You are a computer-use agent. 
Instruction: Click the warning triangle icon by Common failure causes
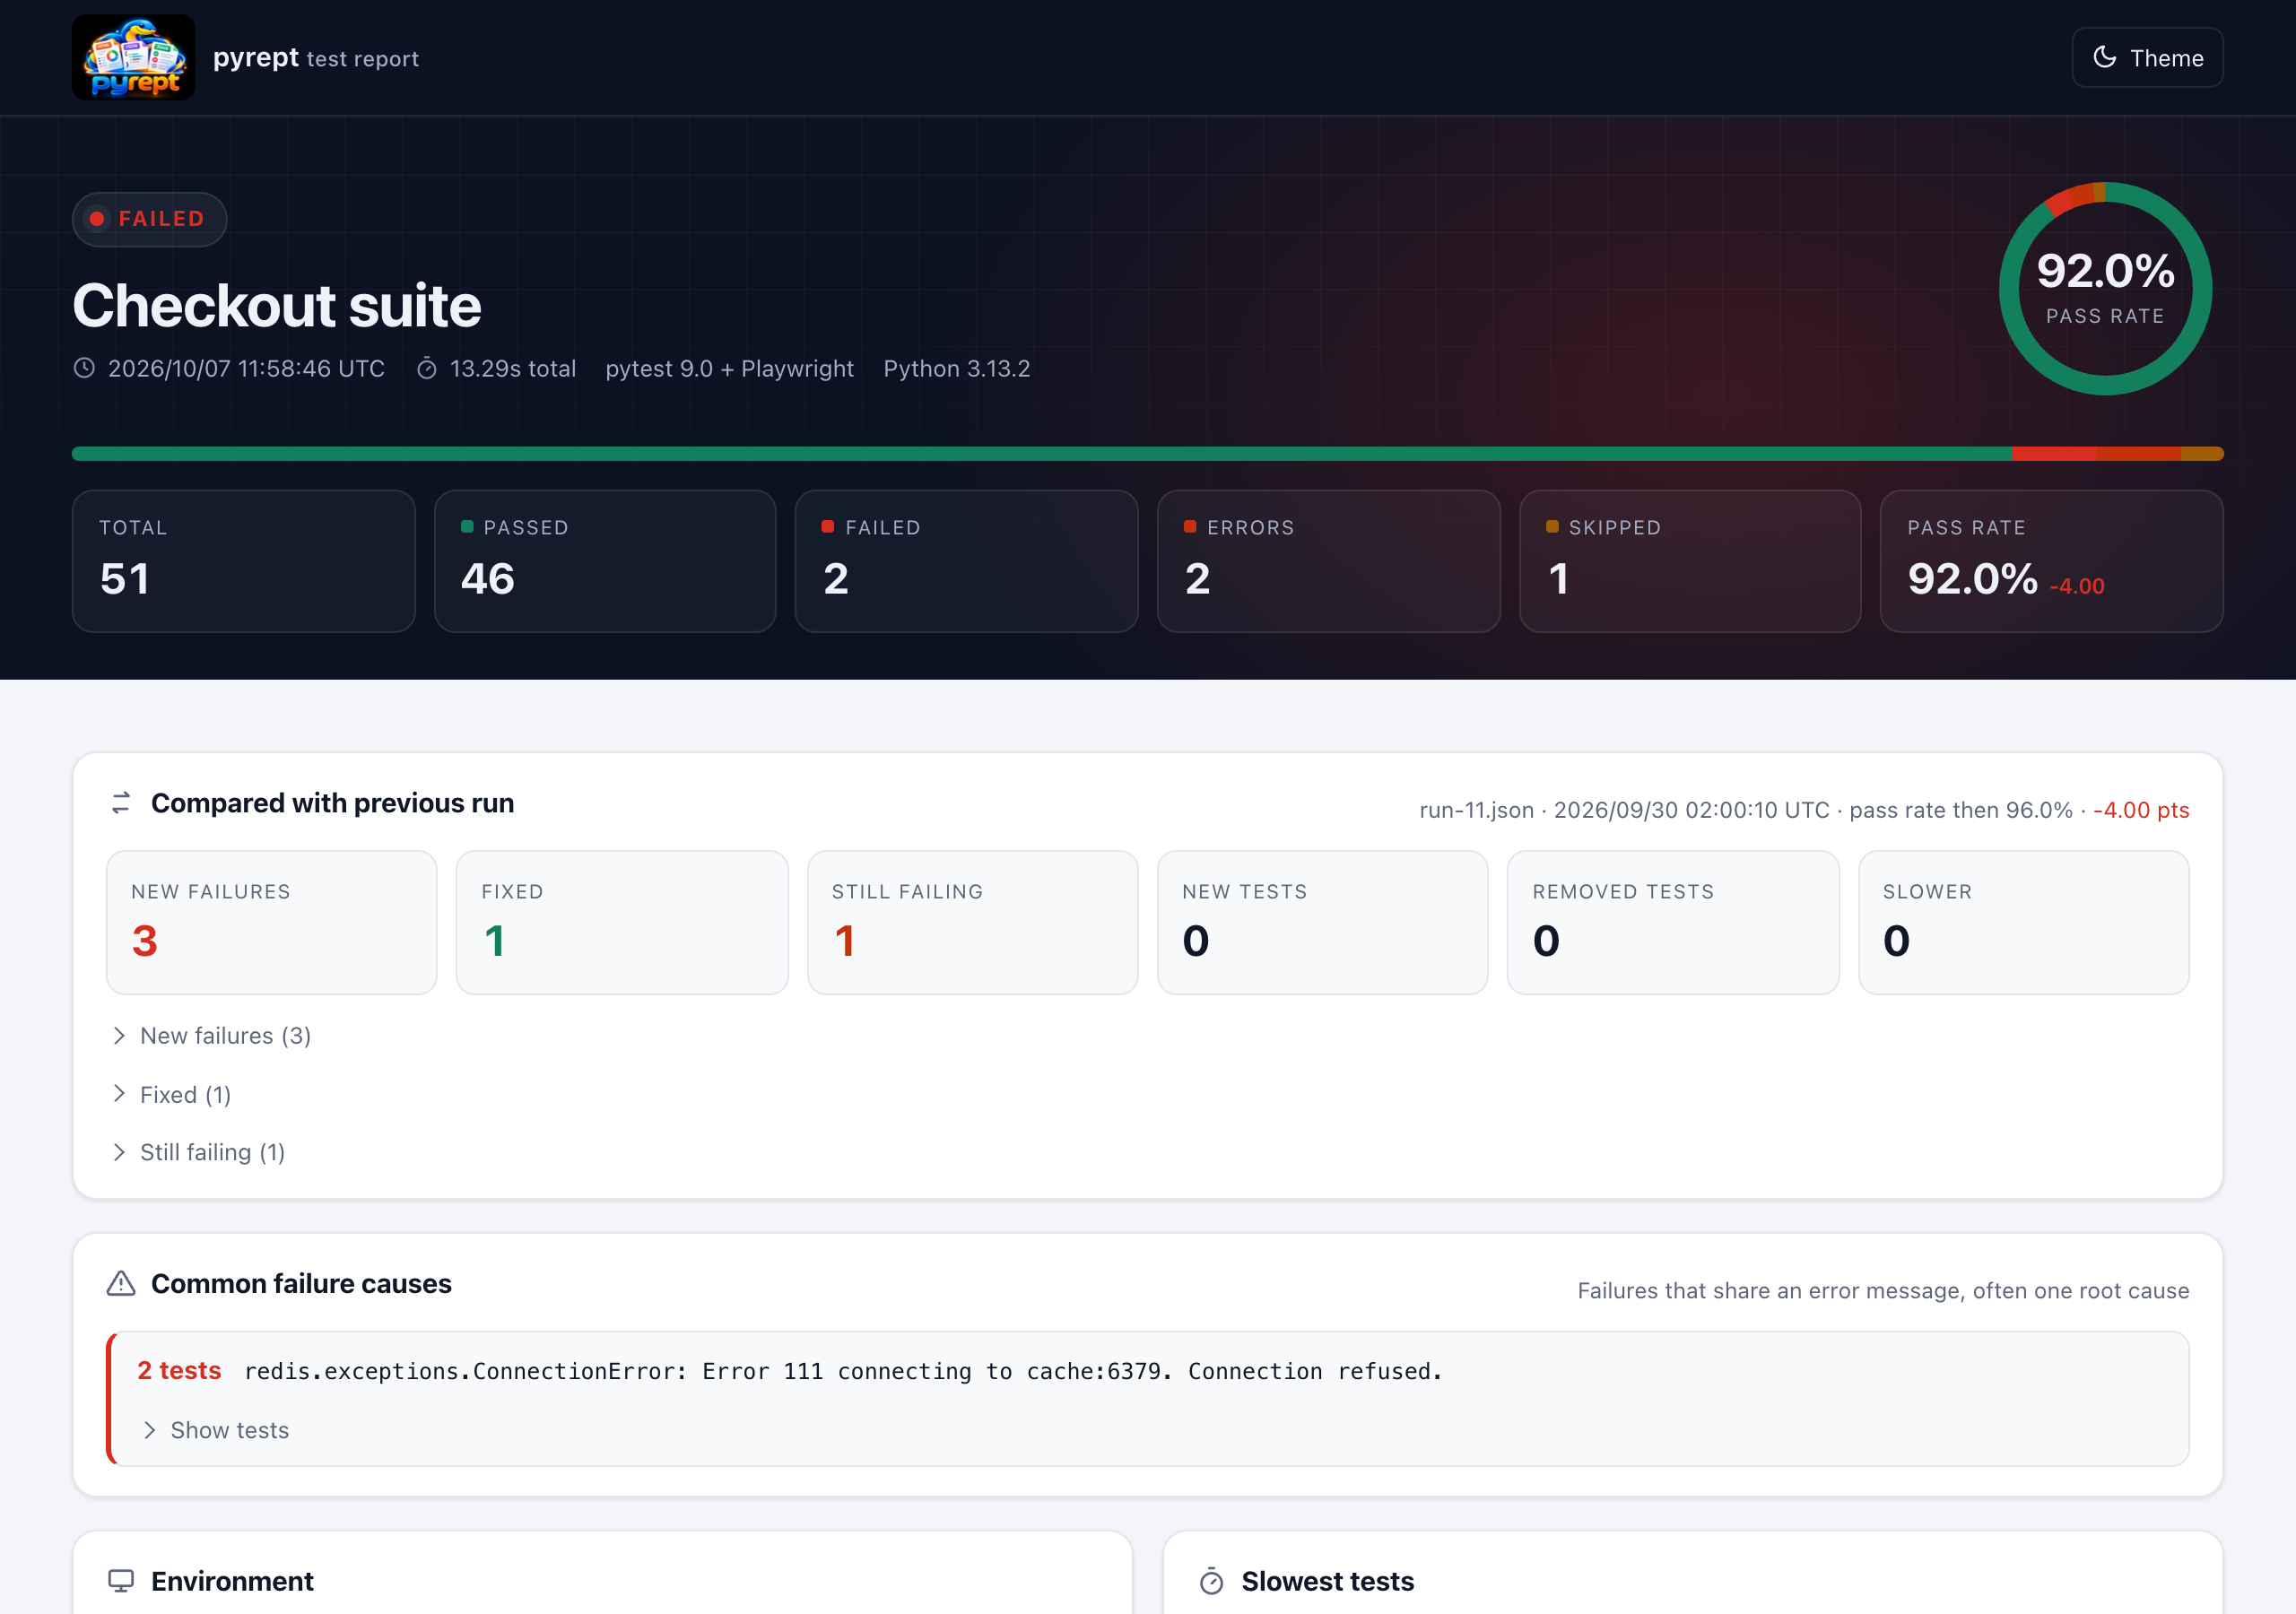[x=121, y=1283]
